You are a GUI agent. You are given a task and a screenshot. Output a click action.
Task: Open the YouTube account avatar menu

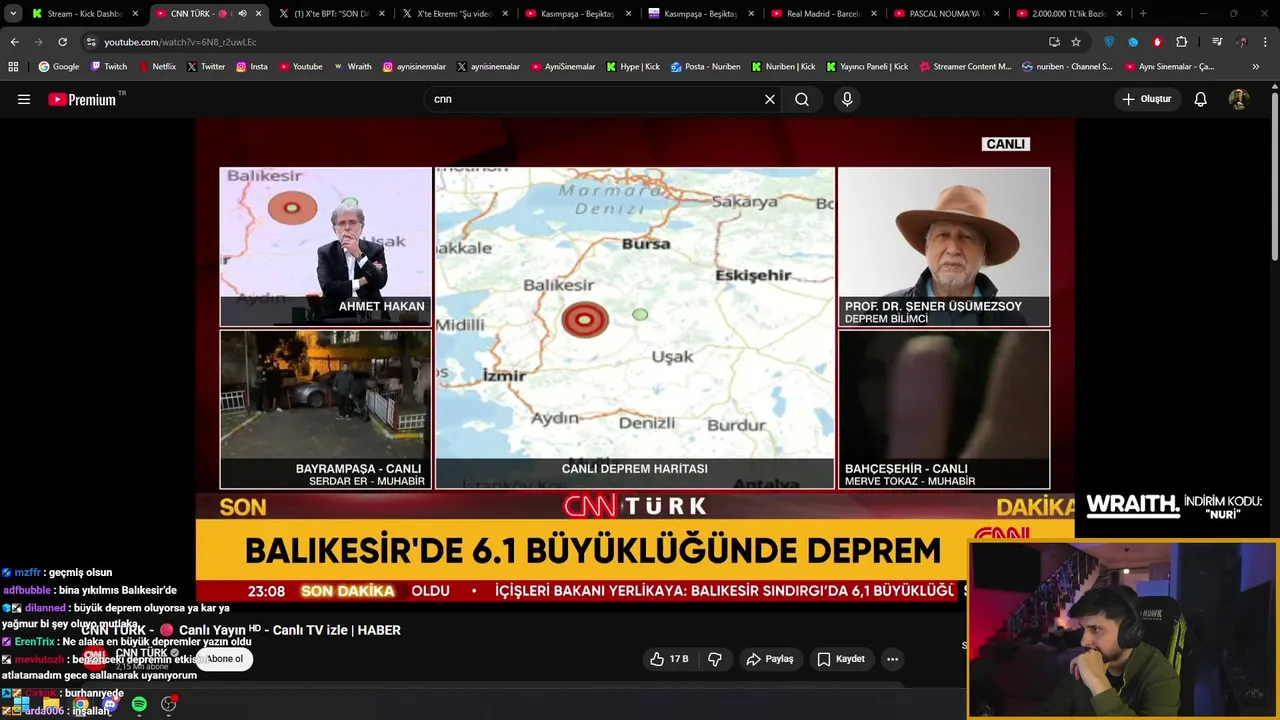(x=1238, y=99)
